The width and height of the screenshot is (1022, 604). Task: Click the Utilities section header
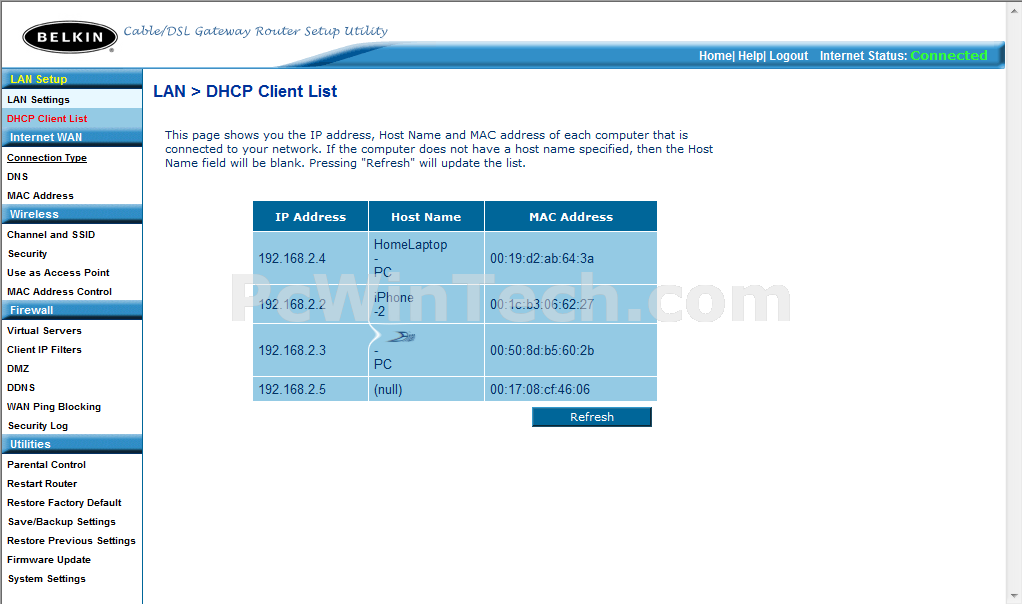[72, 444]
